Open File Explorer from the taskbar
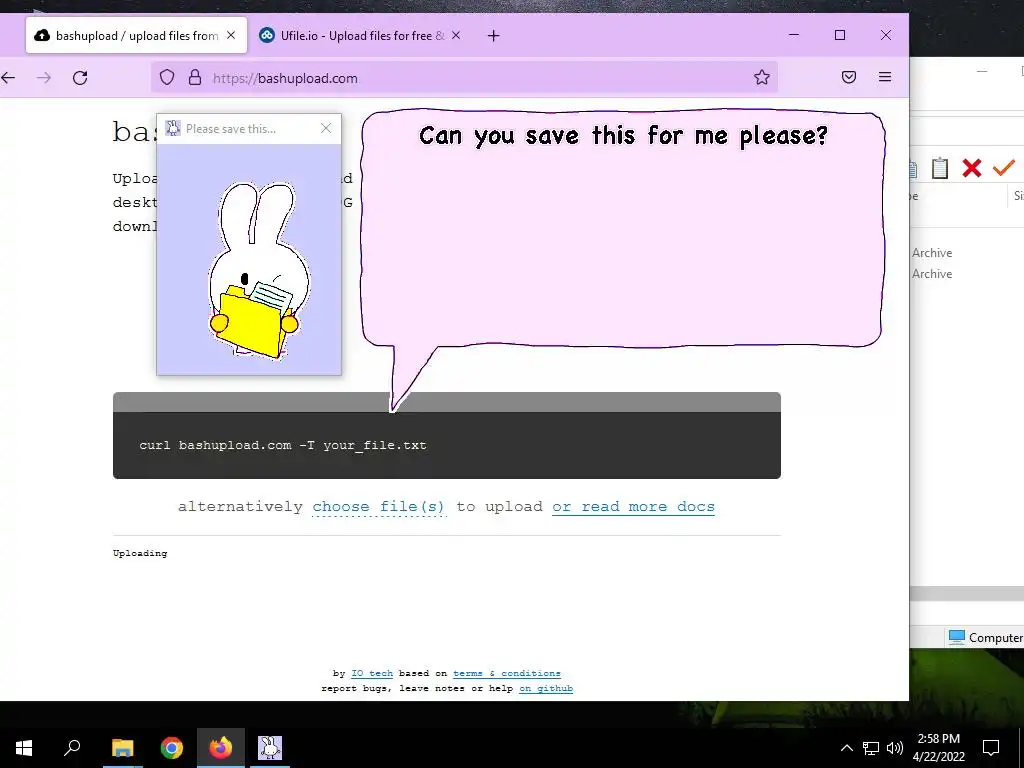The image size is (1024, 768). 122,748
